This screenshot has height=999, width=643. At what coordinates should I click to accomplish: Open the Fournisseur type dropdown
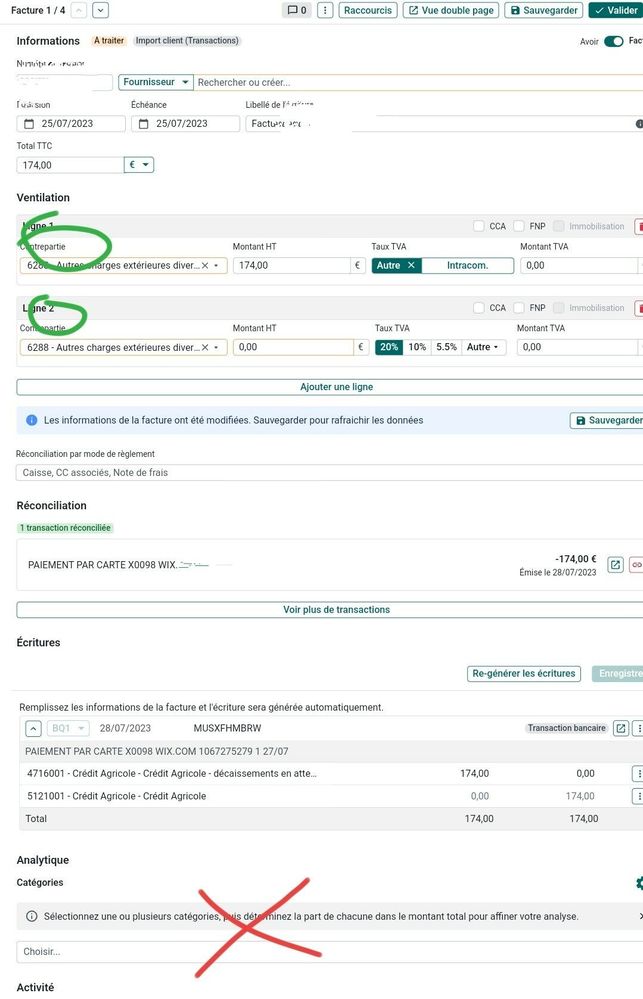tap(155, 82)
